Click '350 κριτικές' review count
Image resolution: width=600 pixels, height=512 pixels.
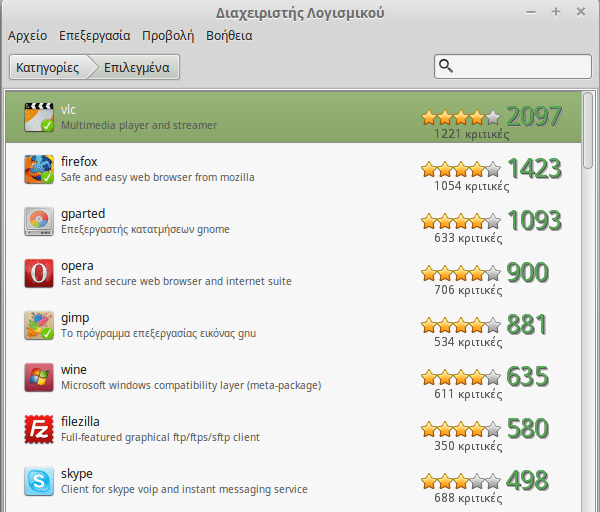click(x=468, y=446)
